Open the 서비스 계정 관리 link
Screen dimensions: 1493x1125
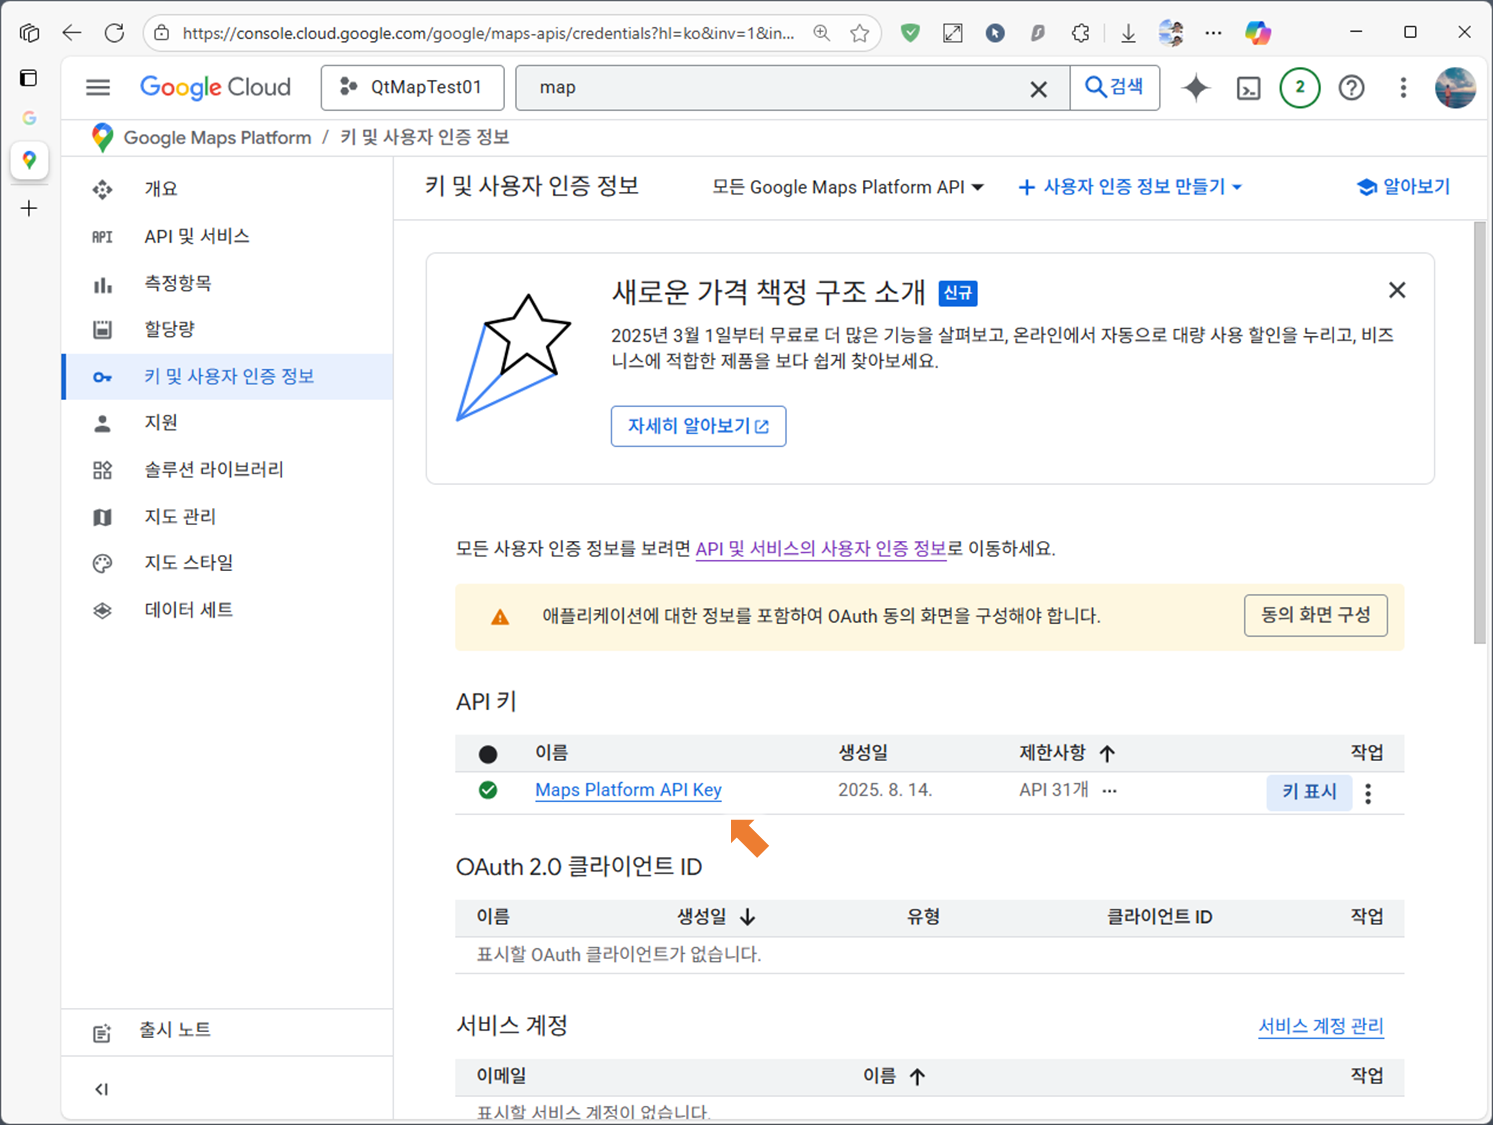(x=1321, y=1026)
